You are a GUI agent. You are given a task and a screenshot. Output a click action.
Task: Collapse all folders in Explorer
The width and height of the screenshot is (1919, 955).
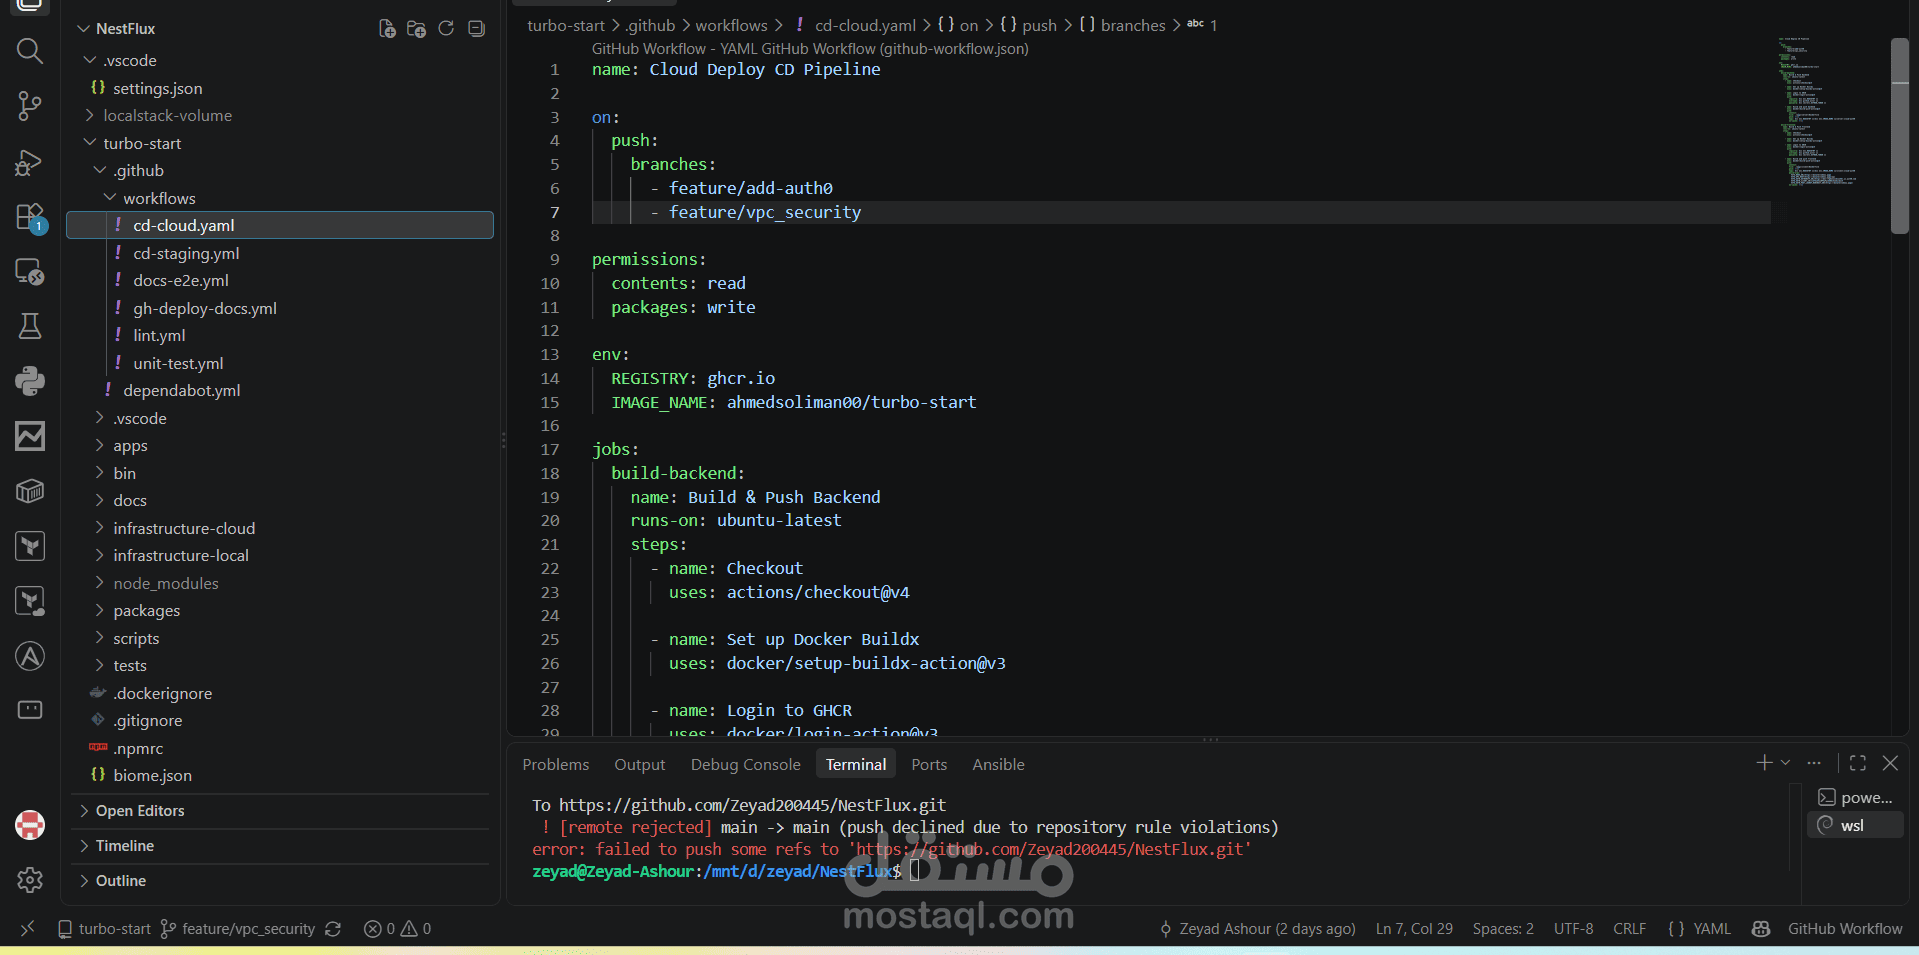point(477,29)
